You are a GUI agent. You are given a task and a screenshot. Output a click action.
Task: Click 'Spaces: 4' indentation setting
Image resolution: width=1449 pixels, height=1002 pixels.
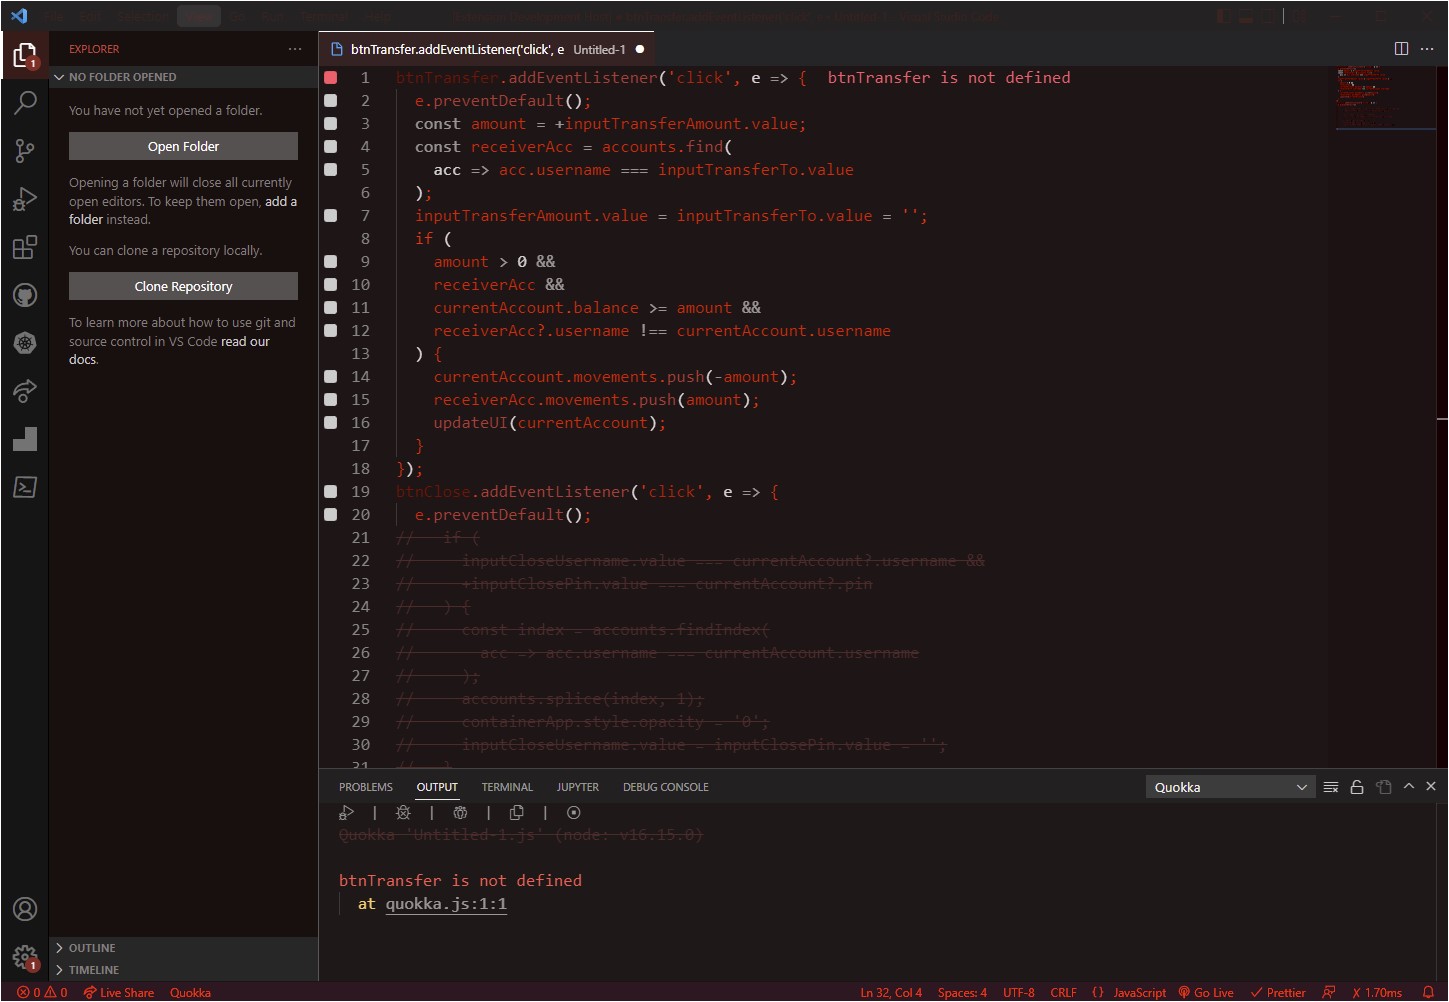coord(962,992)
